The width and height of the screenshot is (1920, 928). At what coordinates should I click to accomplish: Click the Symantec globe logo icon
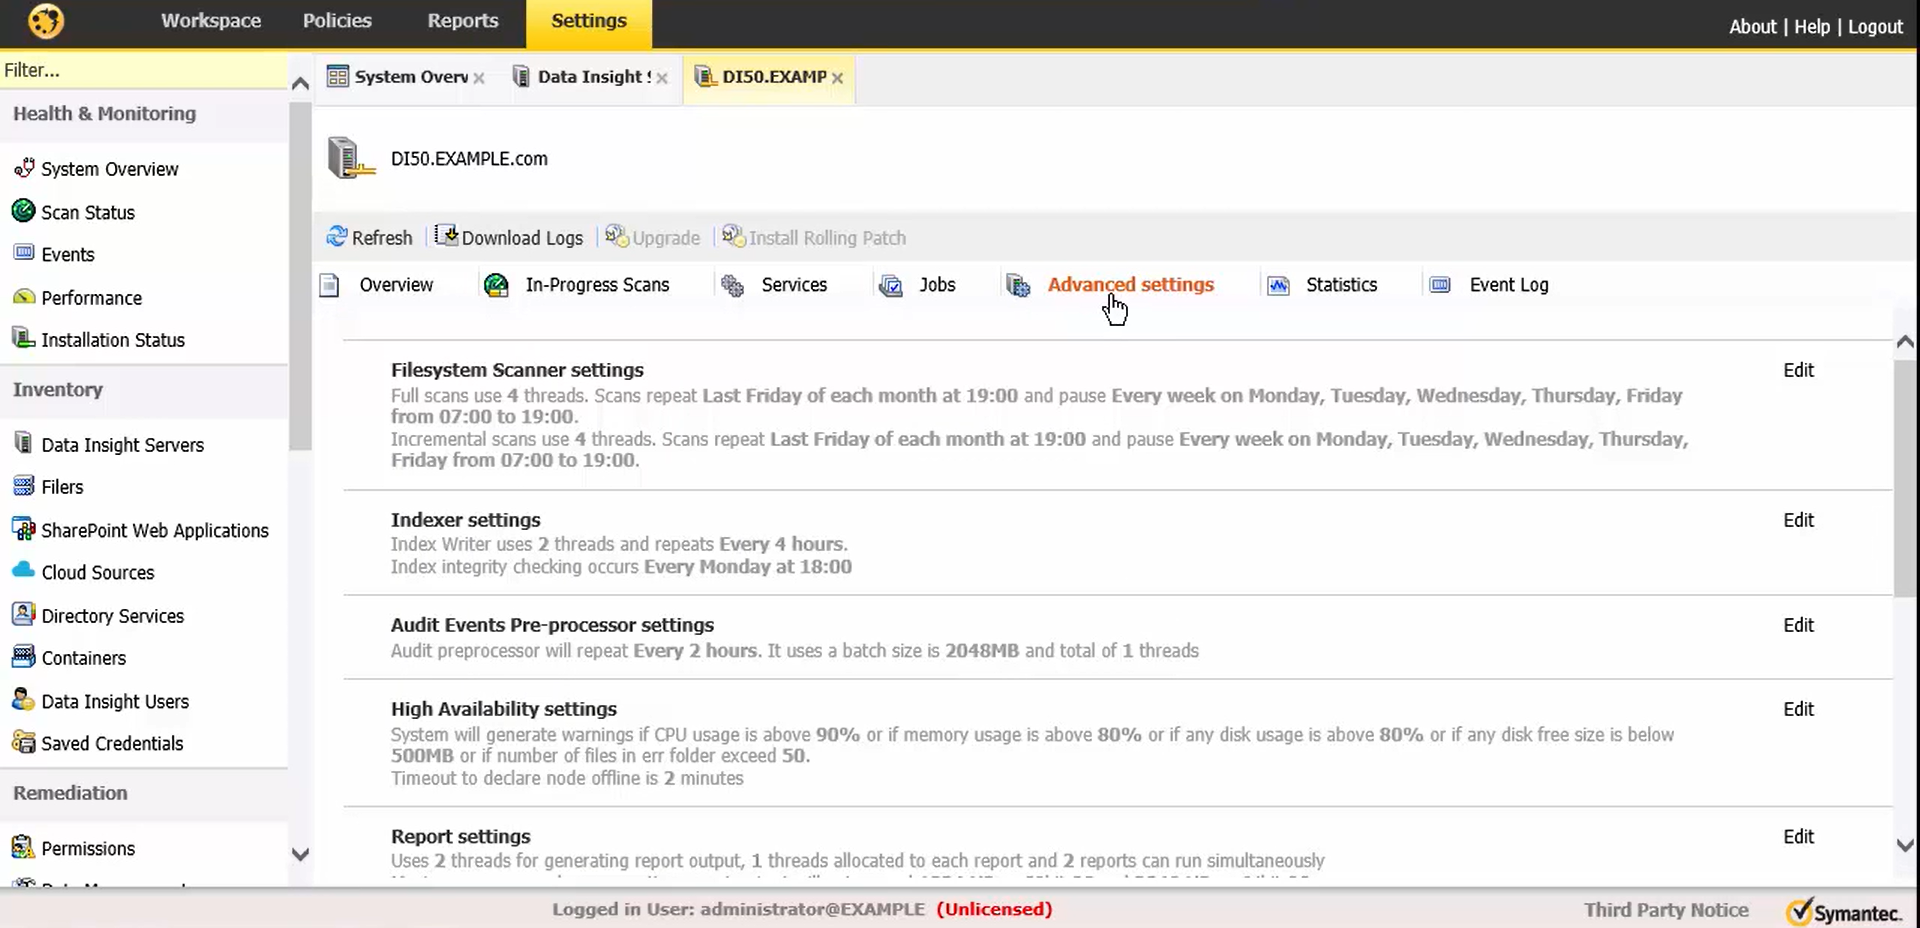(46, 21)
